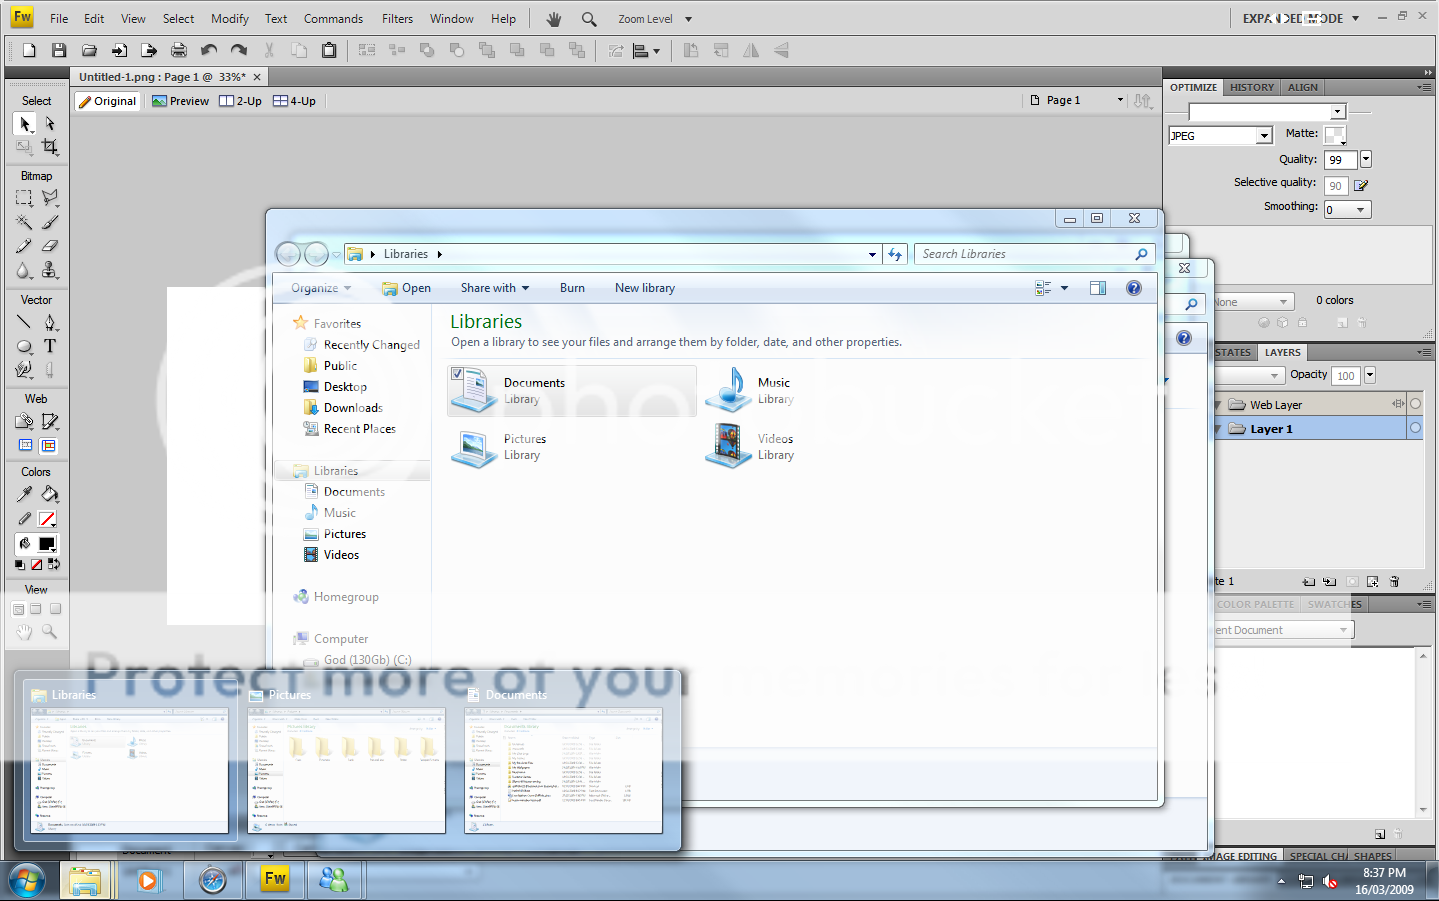This screenshot has width=1439, height=901.
Task: Select the Pen tool in Vector section
Action: [x=50, y=322]
